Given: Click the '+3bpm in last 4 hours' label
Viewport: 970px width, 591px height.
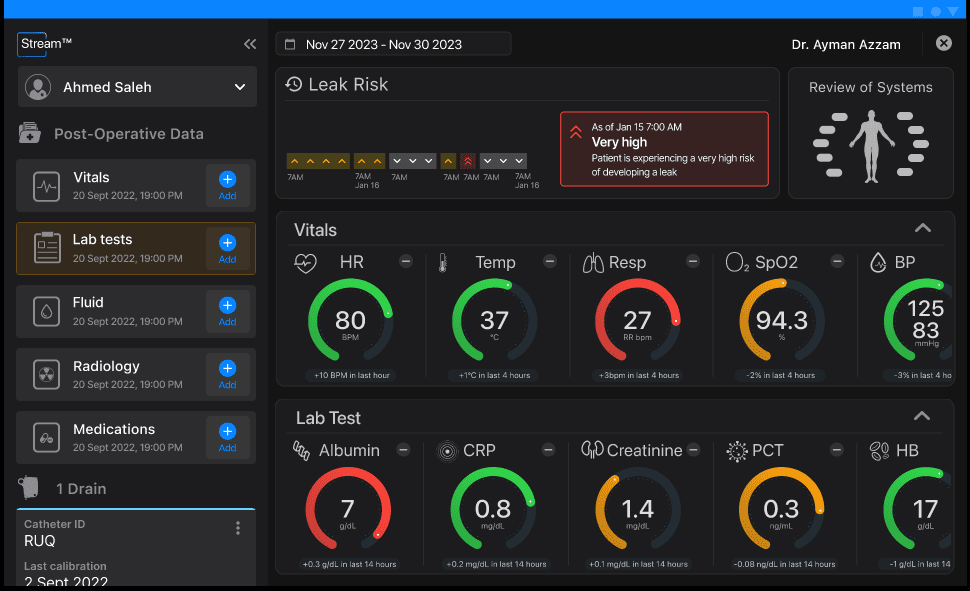Looking at the screenshot, I should point(638,375).
